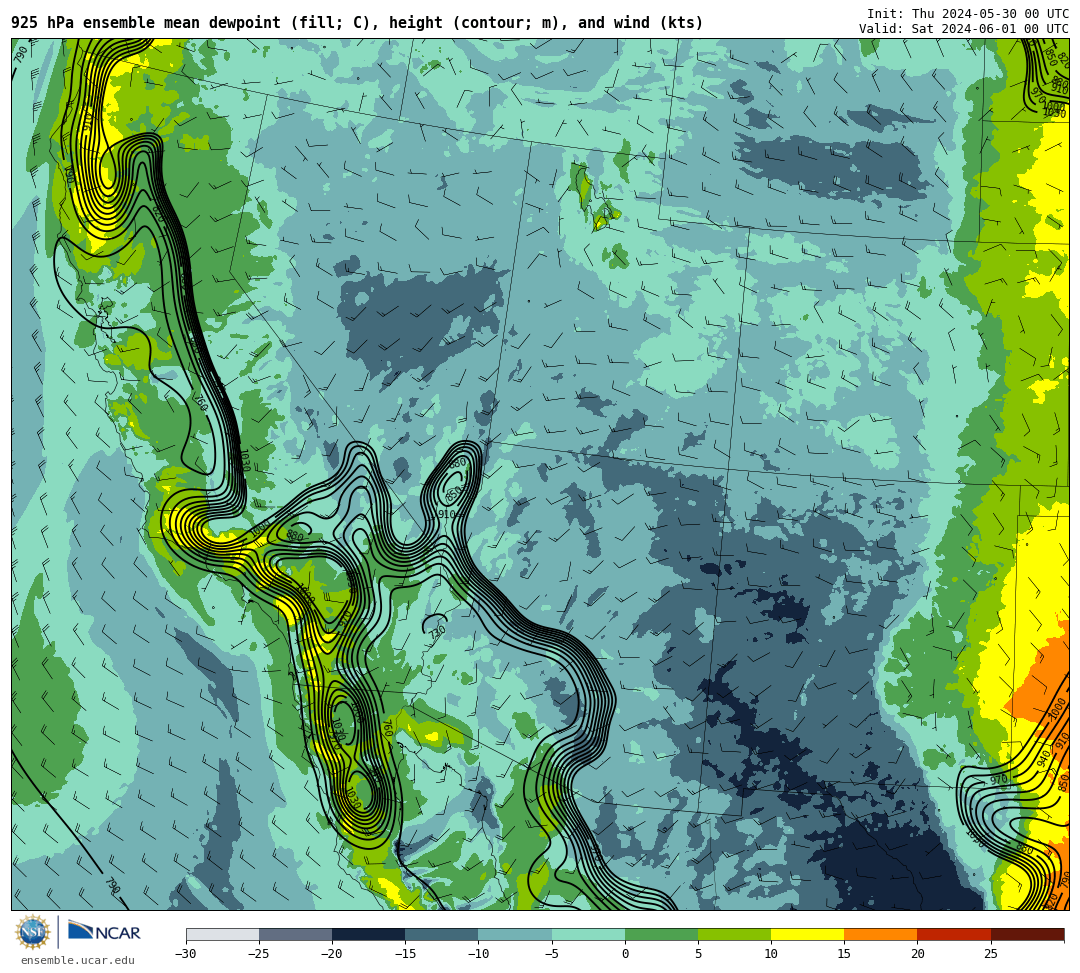The image size is (1080, 973).
Task: Select the Valid time Sat 2024-06-01 00 UTC
Action: coord(964,28)
